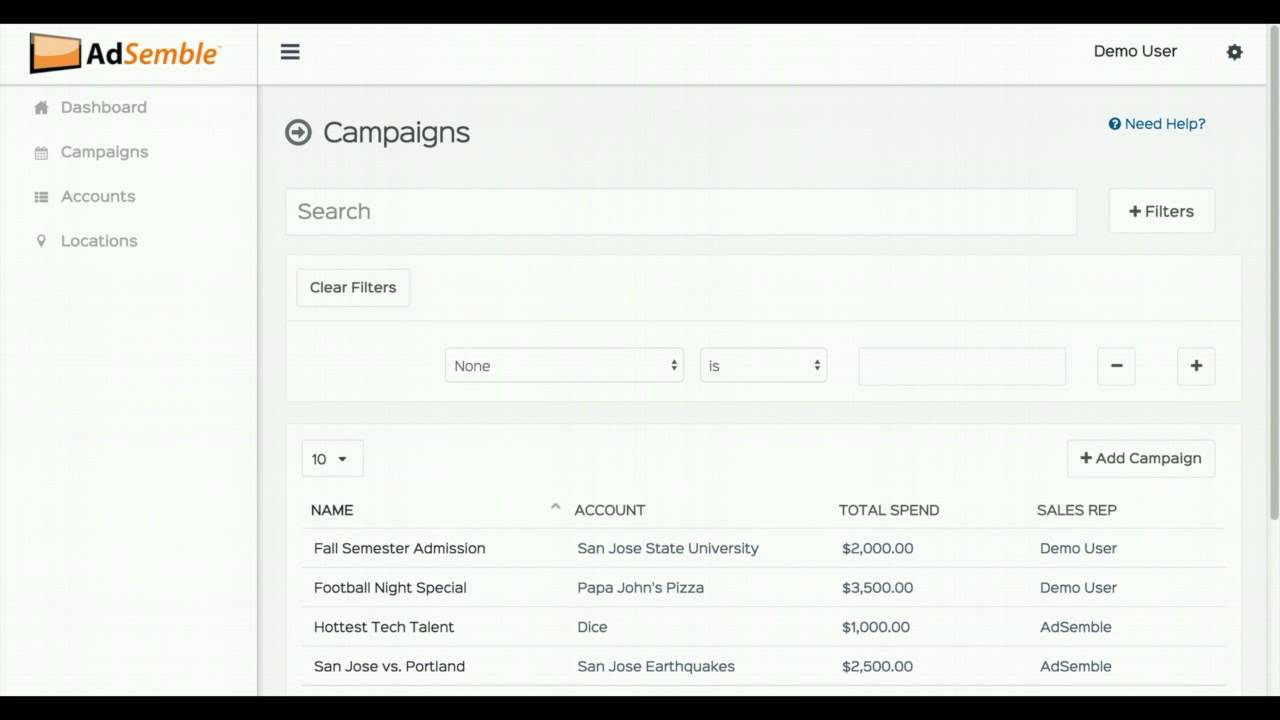Click Demo User in Football Night Special row
This screenshot has height=720, width=1280.
pos(1078,588)
